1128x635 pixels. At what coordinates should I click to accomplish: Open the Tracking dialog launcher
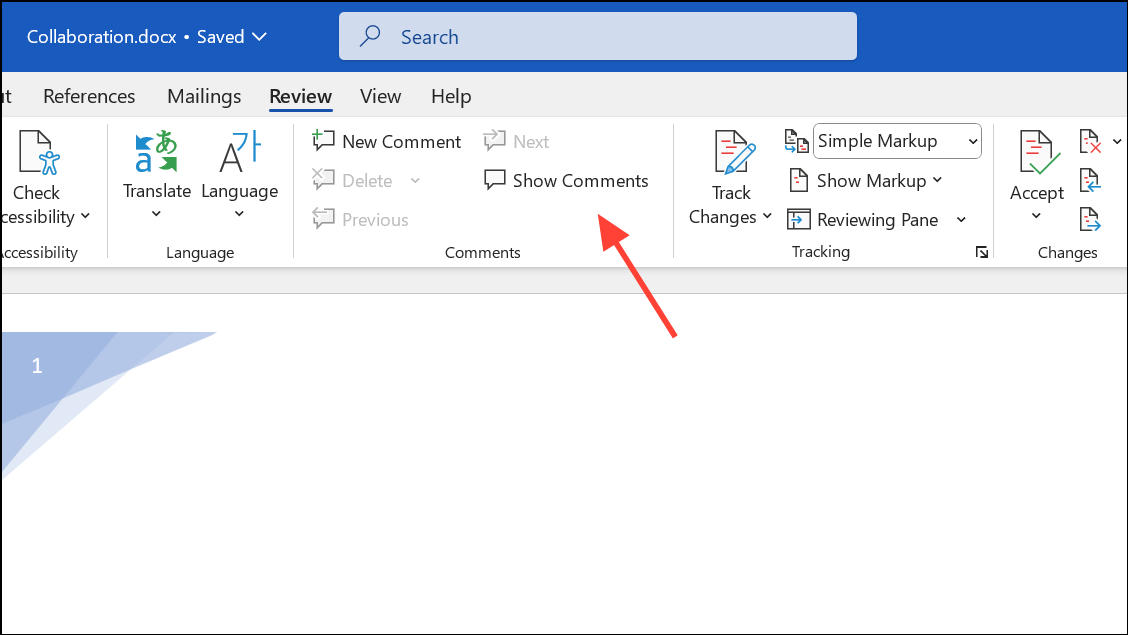point(981,252)
